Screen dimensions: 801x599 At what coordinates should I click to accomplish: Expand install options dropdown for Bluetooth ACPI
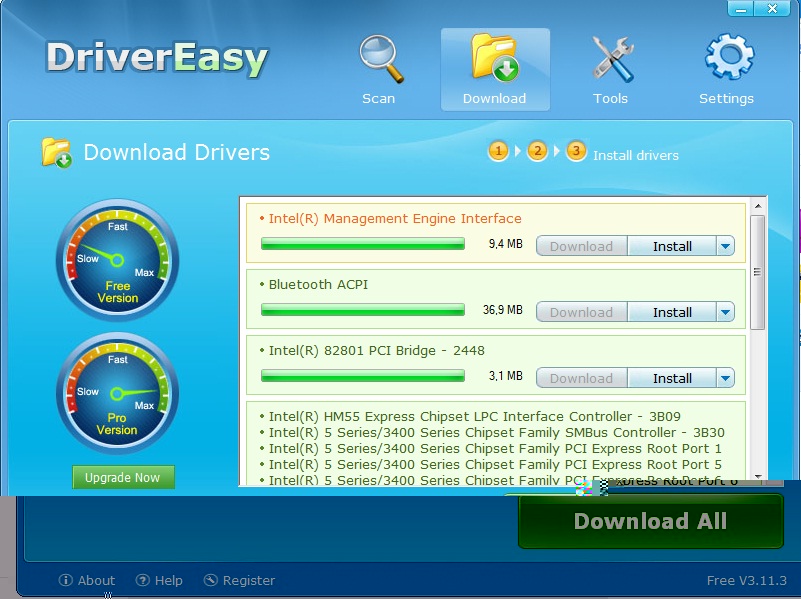point(725,312)
